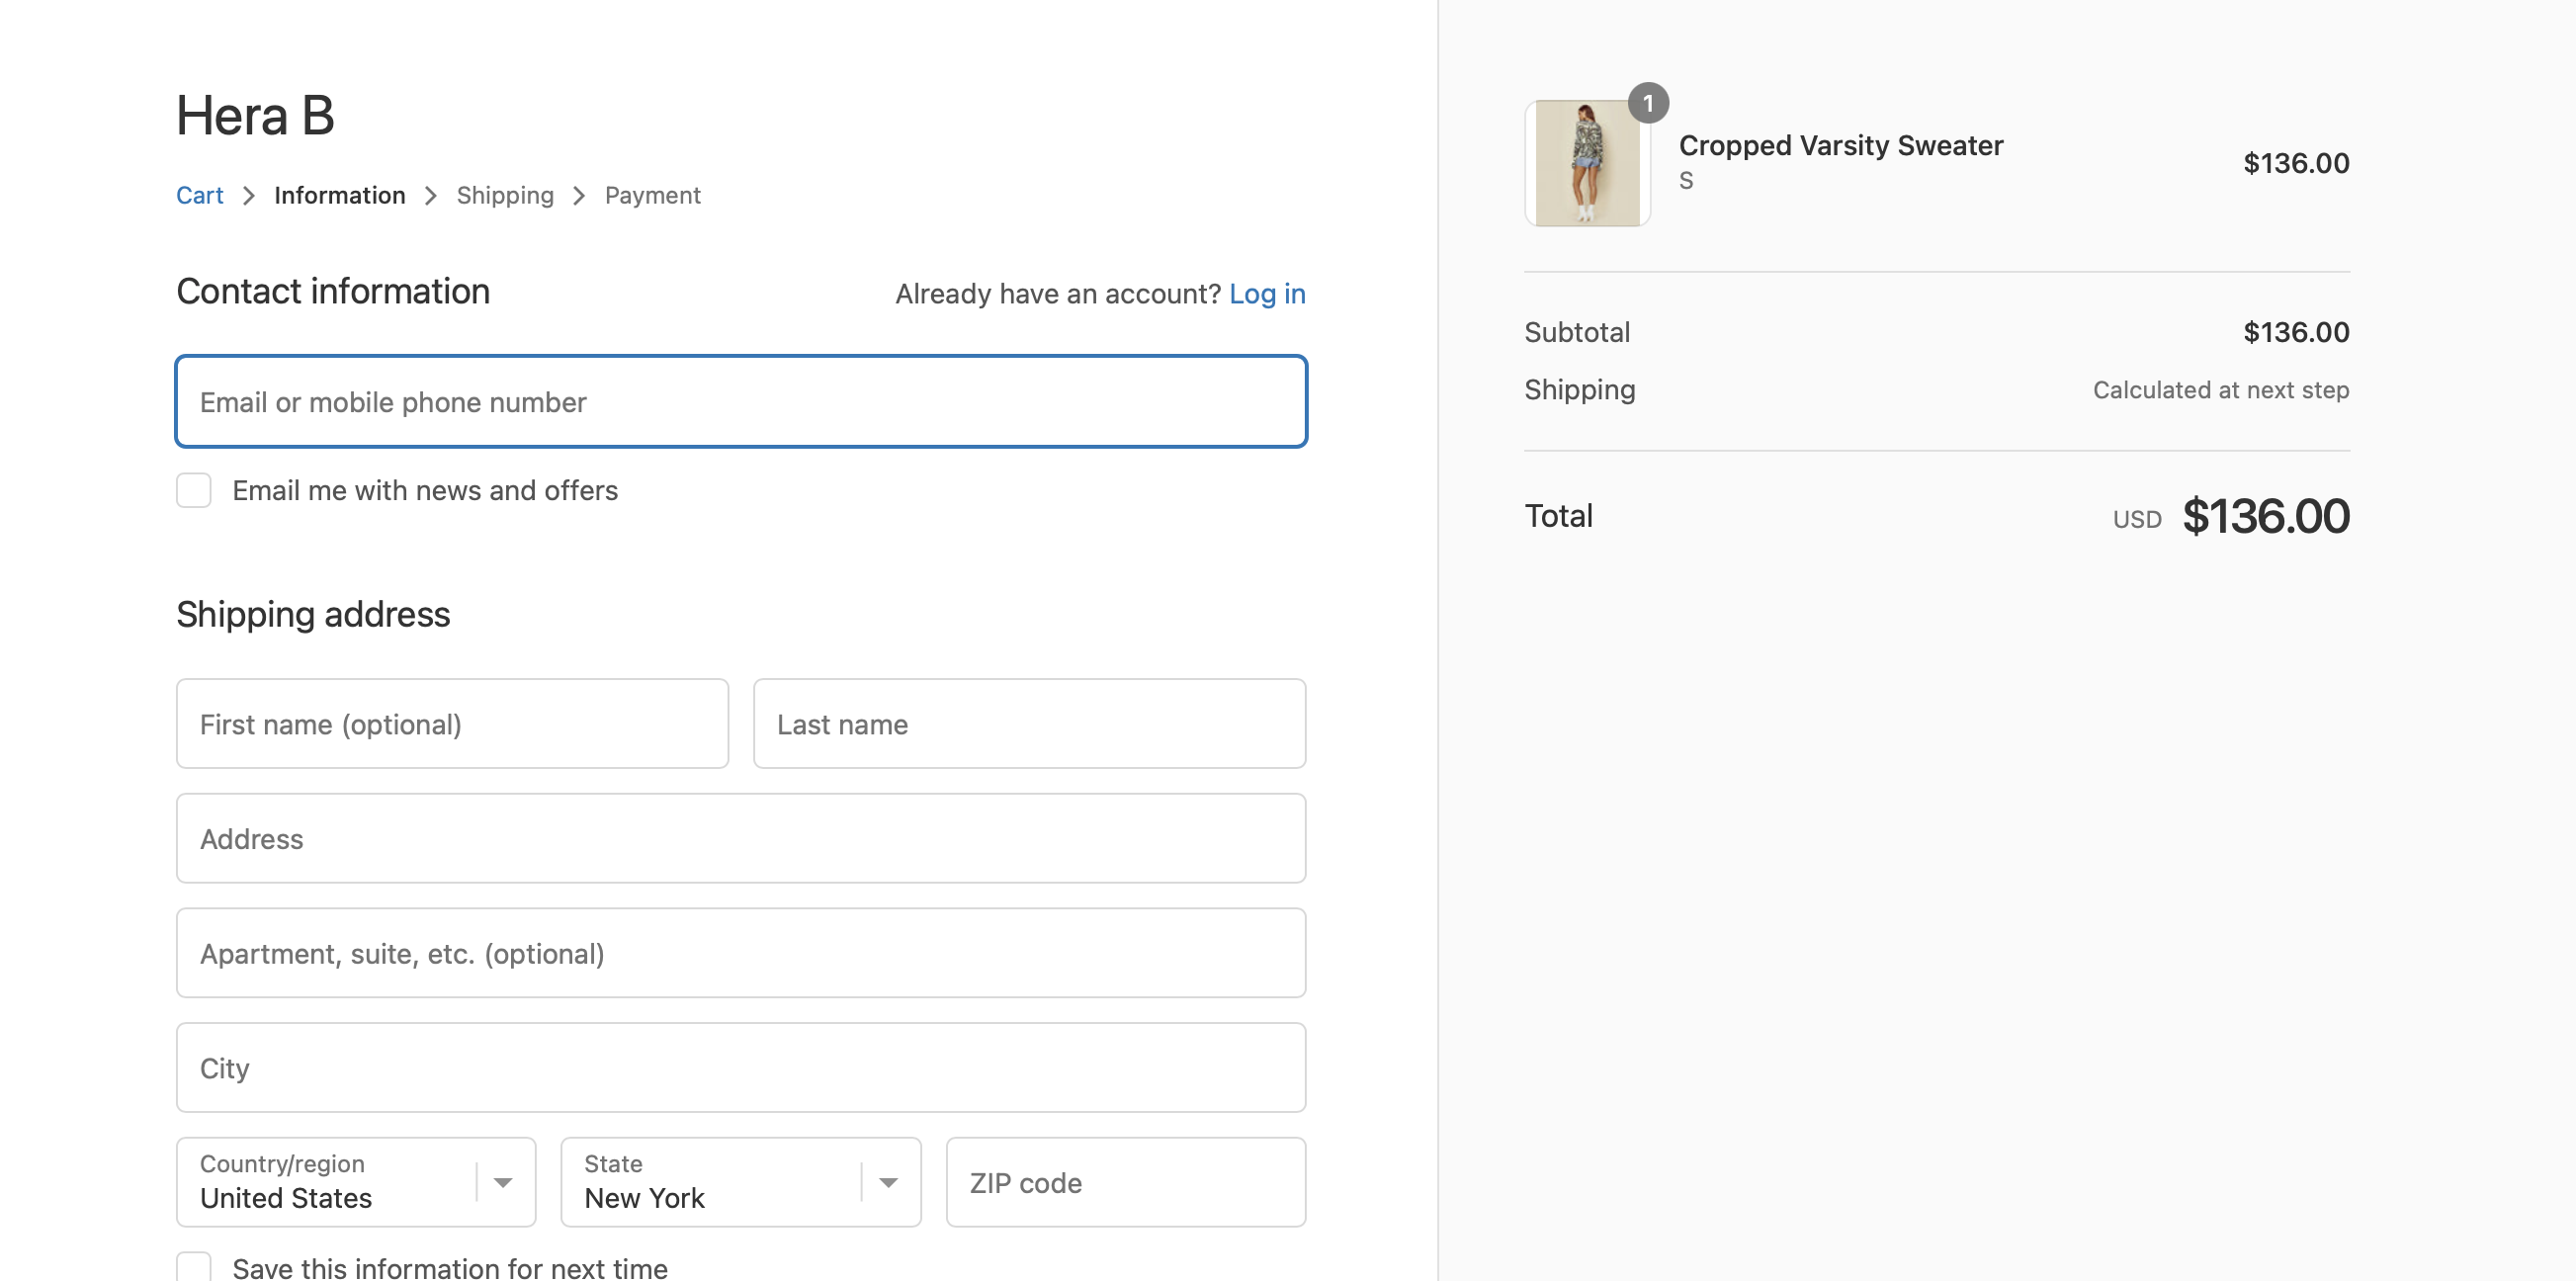Screen dimensions: 2576x1281
Task: Click the City field
Action: [x=740, y=1067]
